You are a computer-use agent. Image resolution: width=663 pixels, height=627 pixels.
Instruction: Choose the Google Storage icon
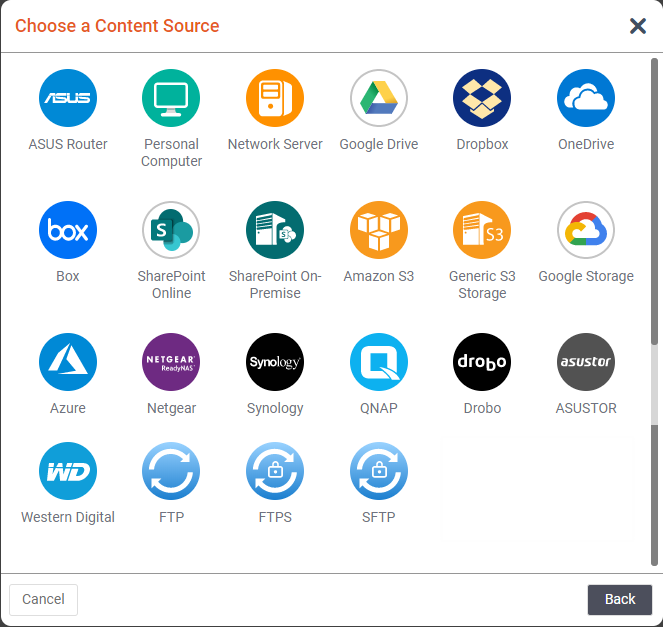[586, 230]
